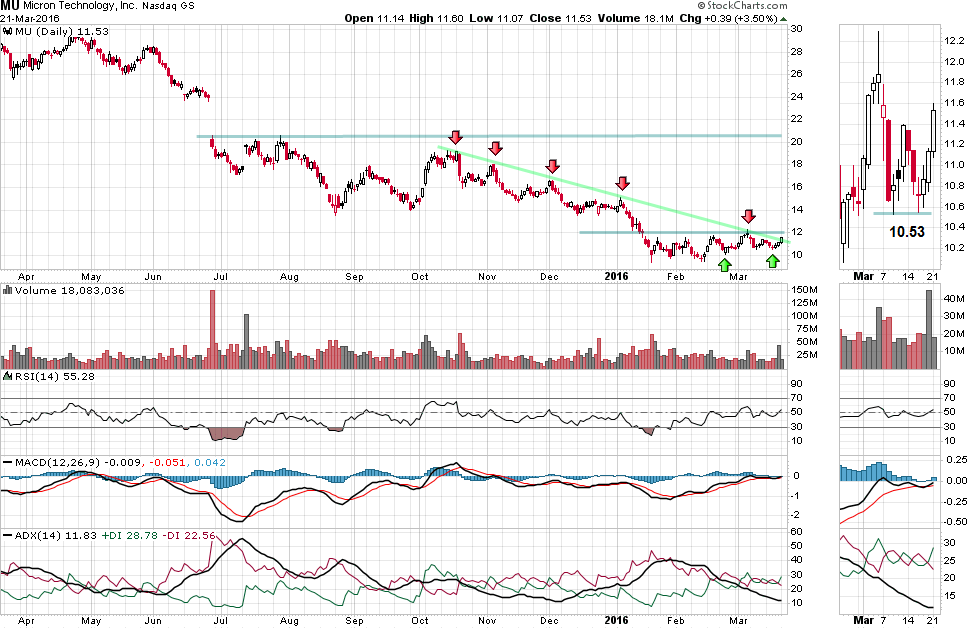967x628 pixels.
Task: Click the bar icon beside the Volume legend
Action: click(7, 290)
